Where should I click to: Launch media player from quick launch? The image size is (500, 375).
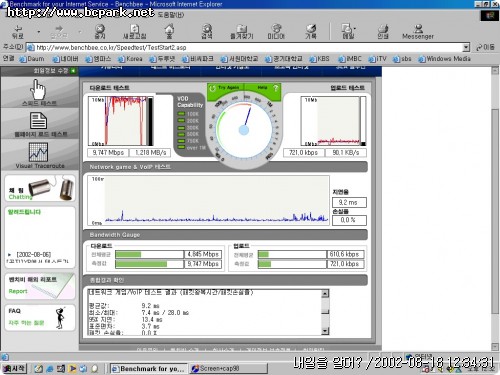[72, 368]
